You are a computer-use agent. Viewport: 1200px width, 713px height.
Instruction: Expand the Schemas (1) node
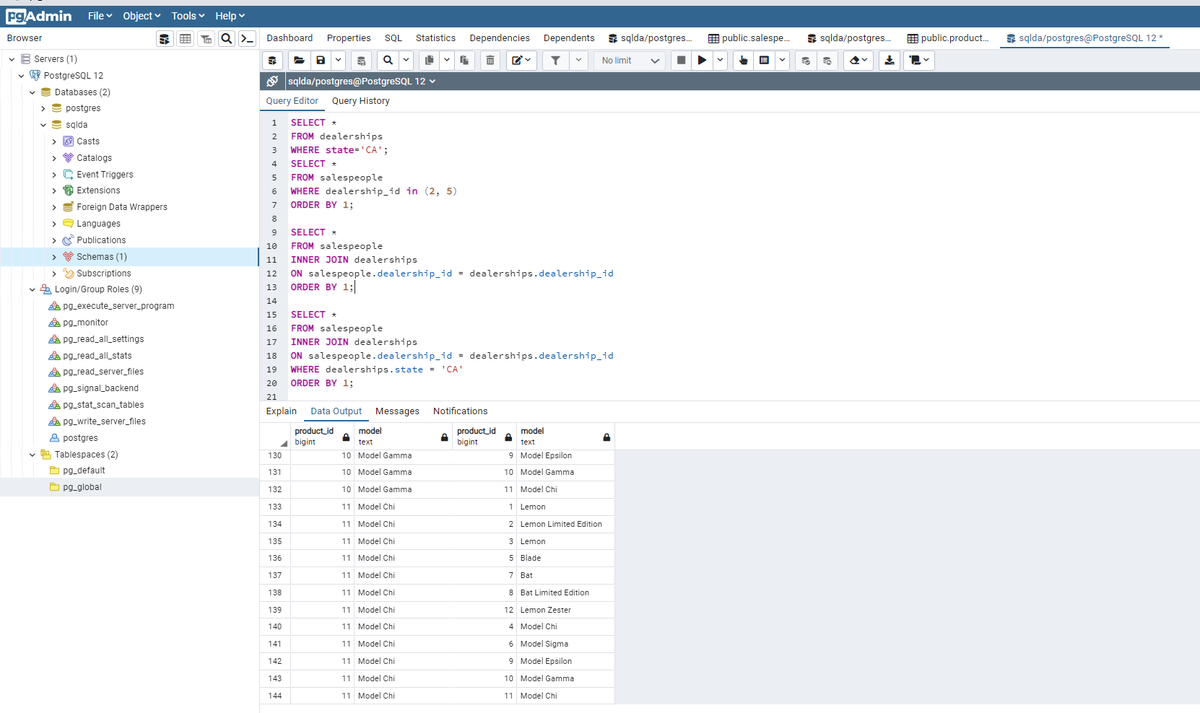click(54, 257)
